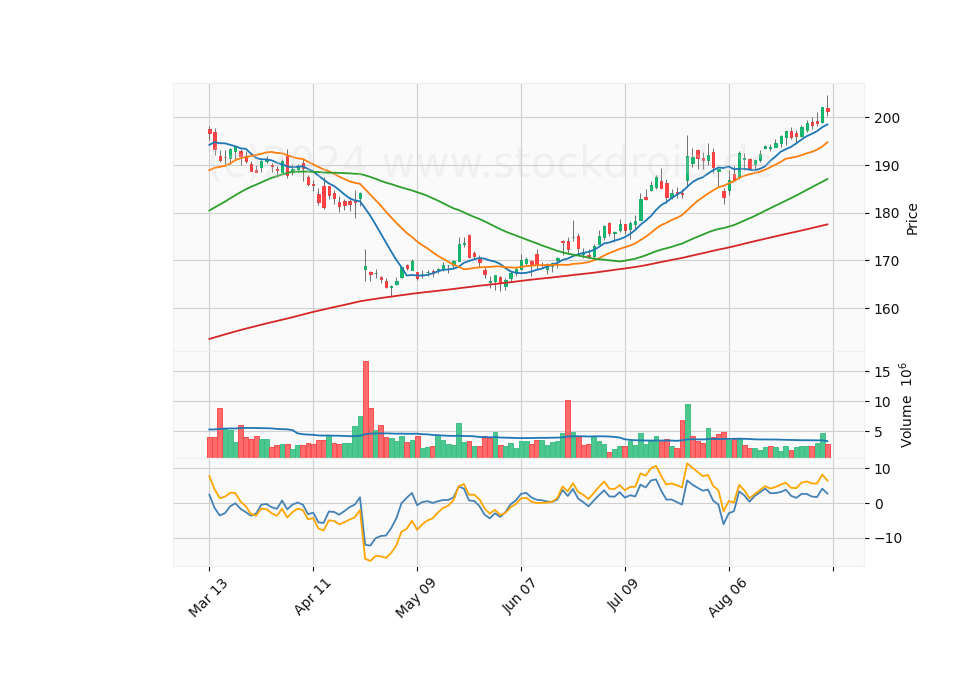Click the Mar 13 date label
Screen dimensions: 960x690
point(208,598)
